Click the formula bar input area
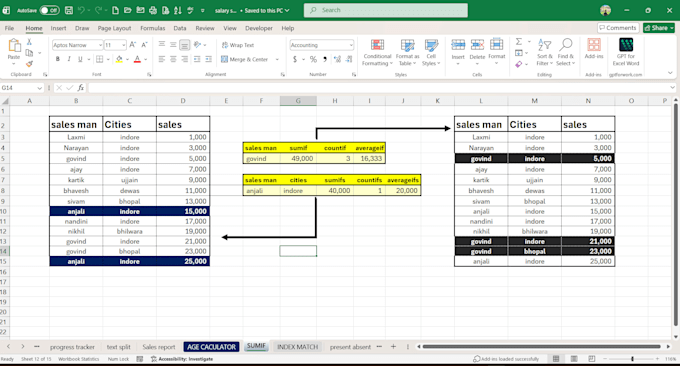Image resolution: width=680 pixels, height=366 pixels. click(x=378, y=88)
